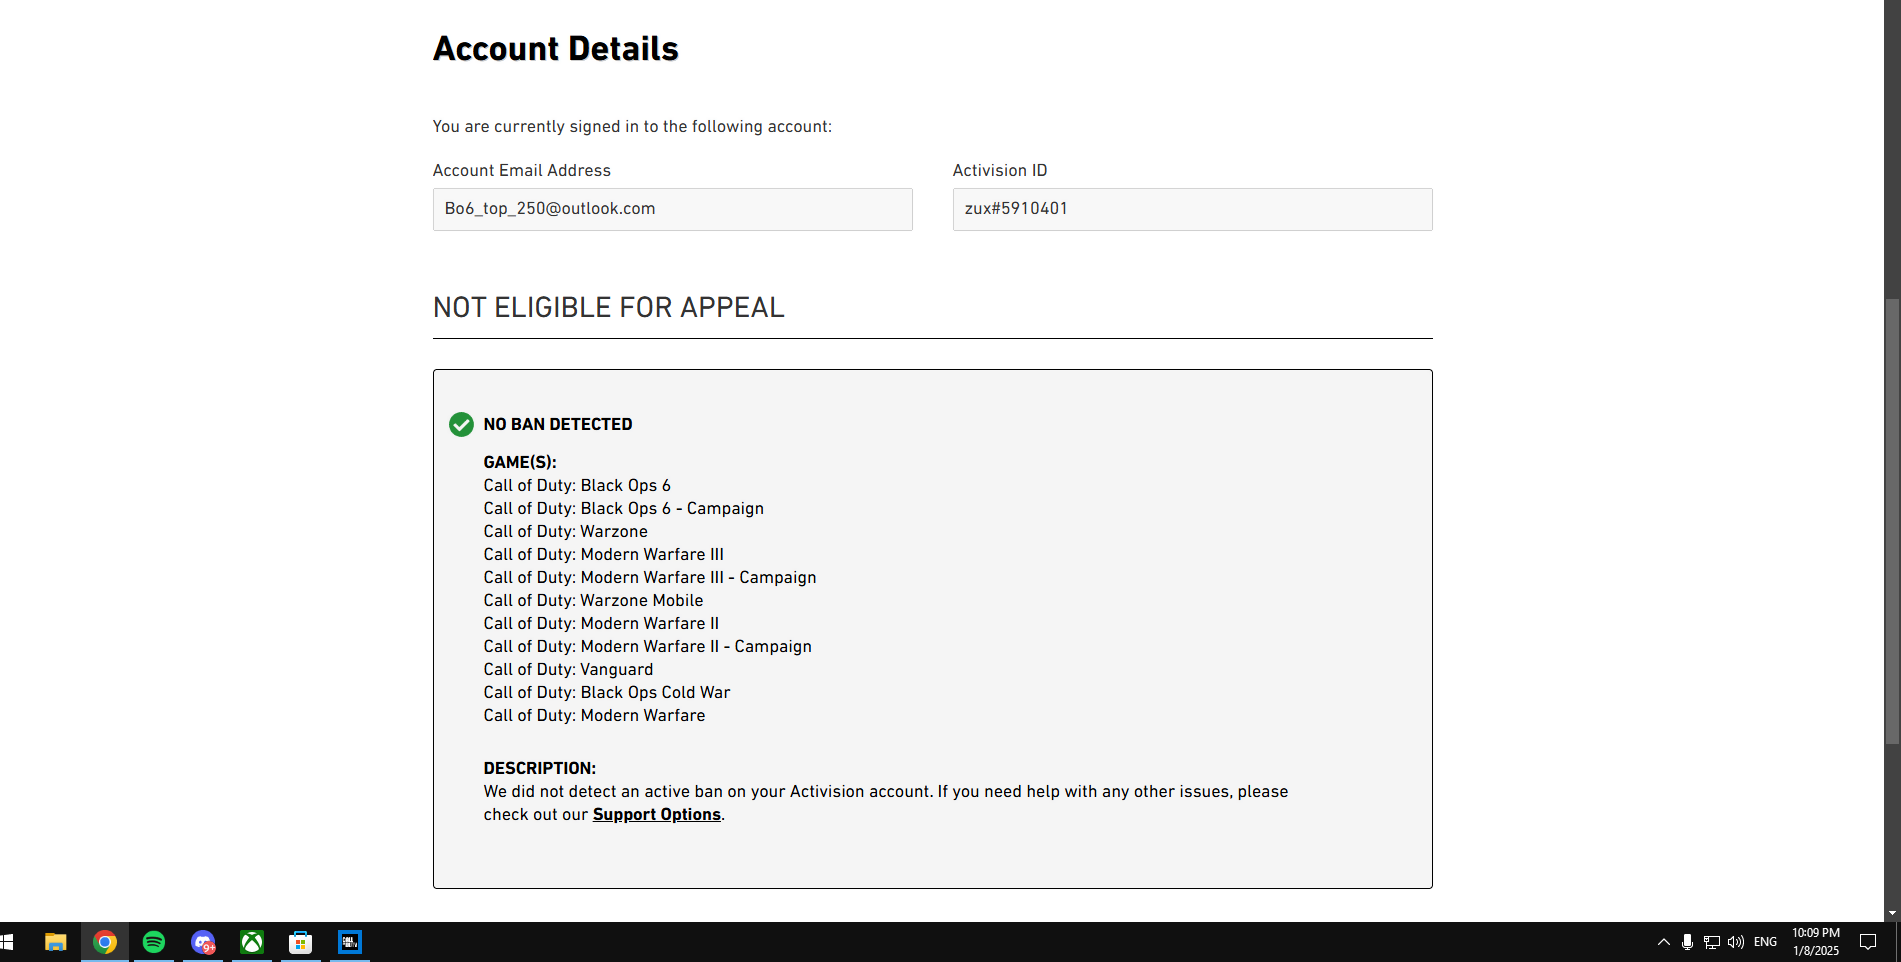The height and width of the screenshot is (962, 1901).
Task: Open the Windows Start menu
Action: coord(8,942)
